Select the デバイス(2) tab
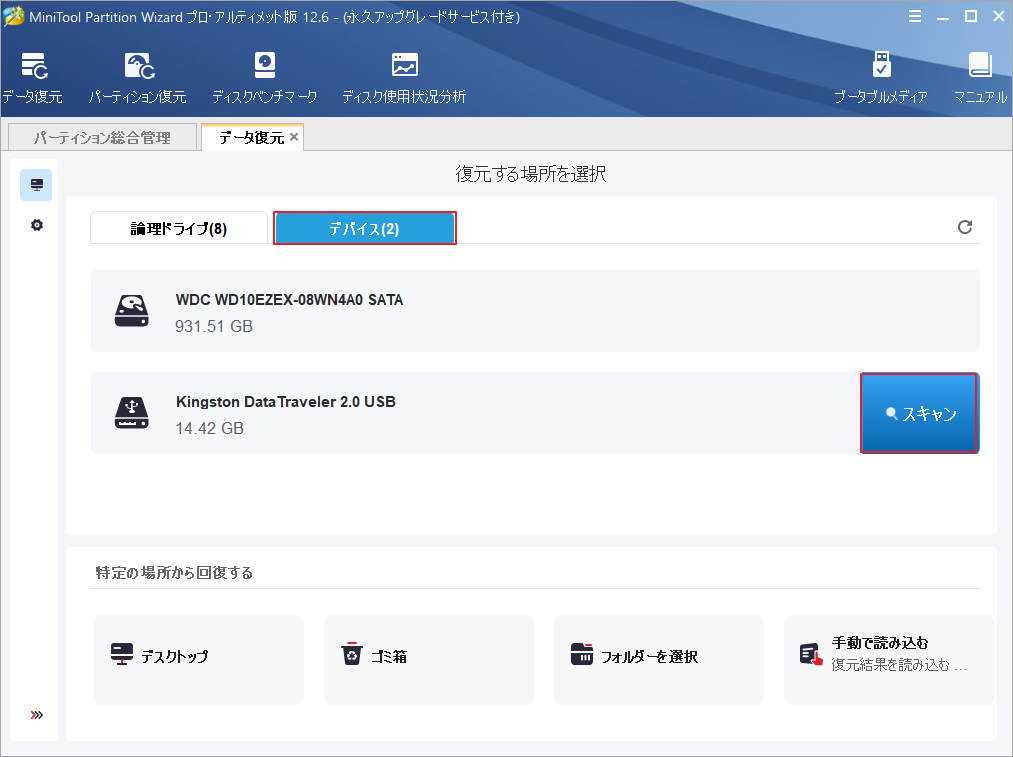Image resolution: width=1013 pixels, height=757 pixels. click(364, 227)
